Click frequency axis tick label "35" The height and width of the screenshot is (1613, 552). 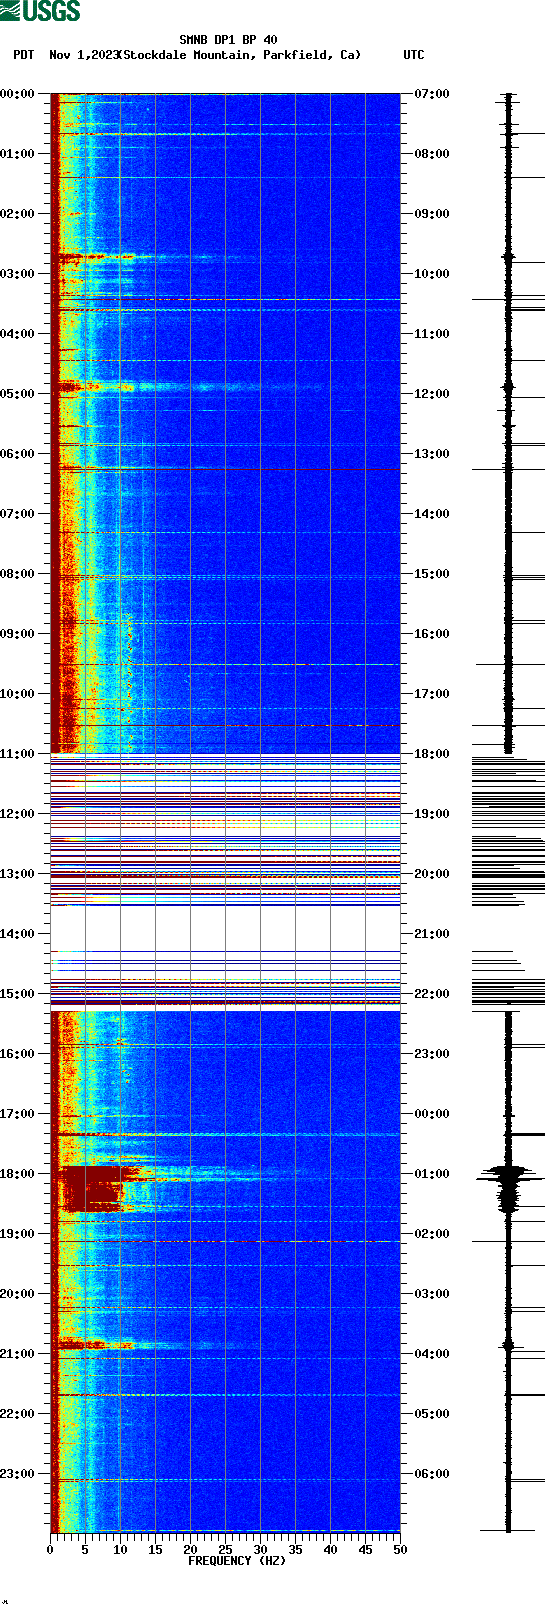295,1550
